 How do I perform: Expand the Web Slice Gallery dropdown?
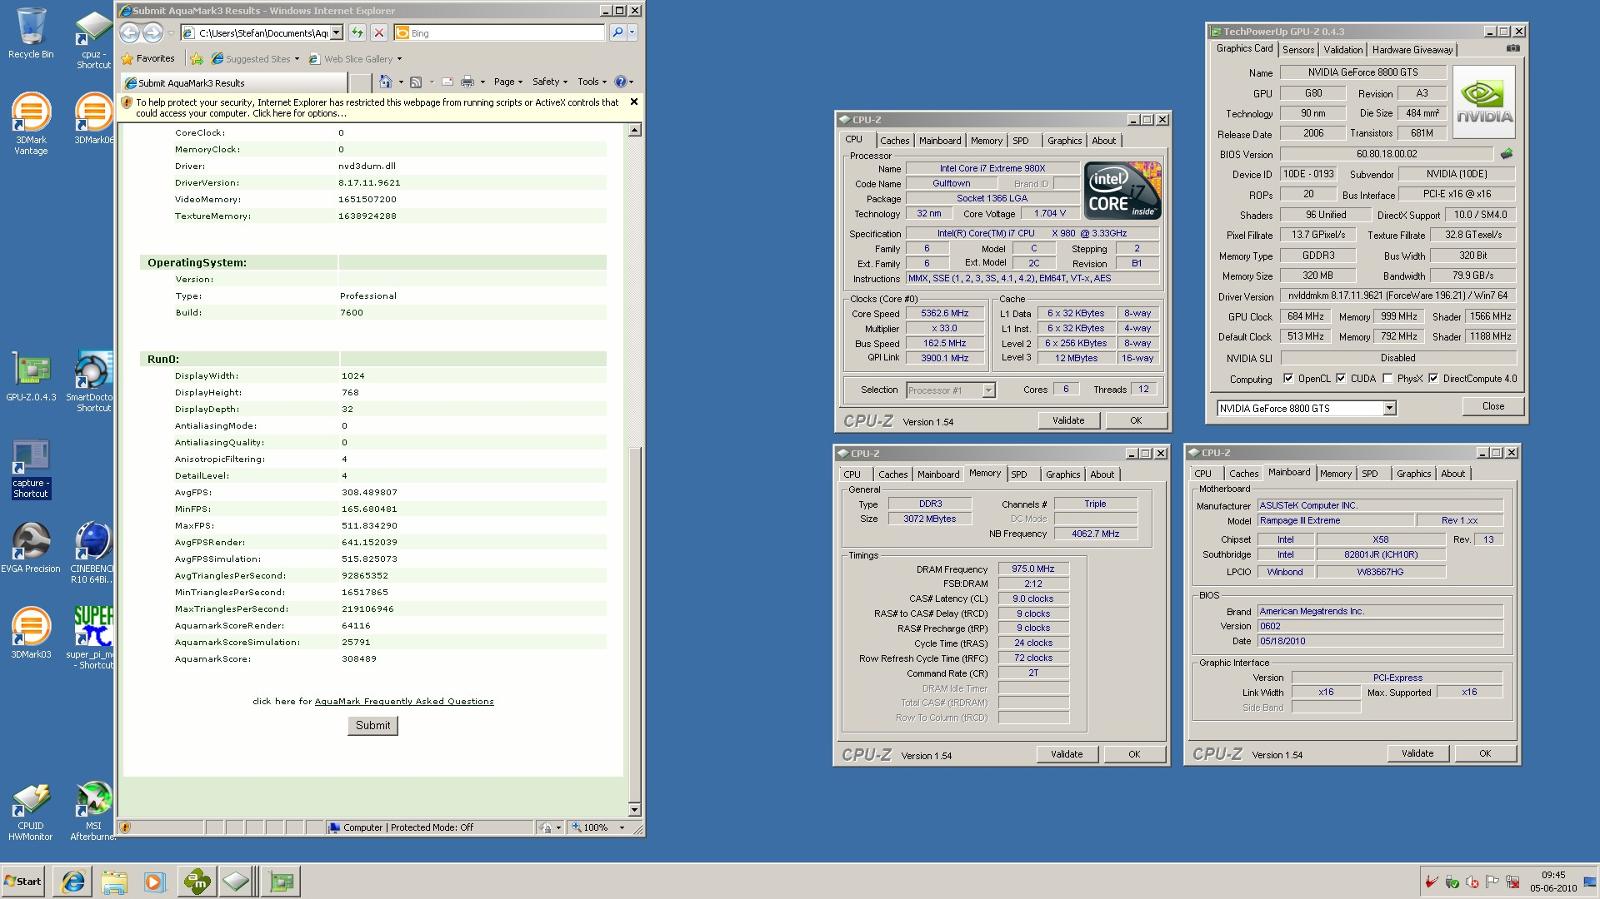pos(399,59)
